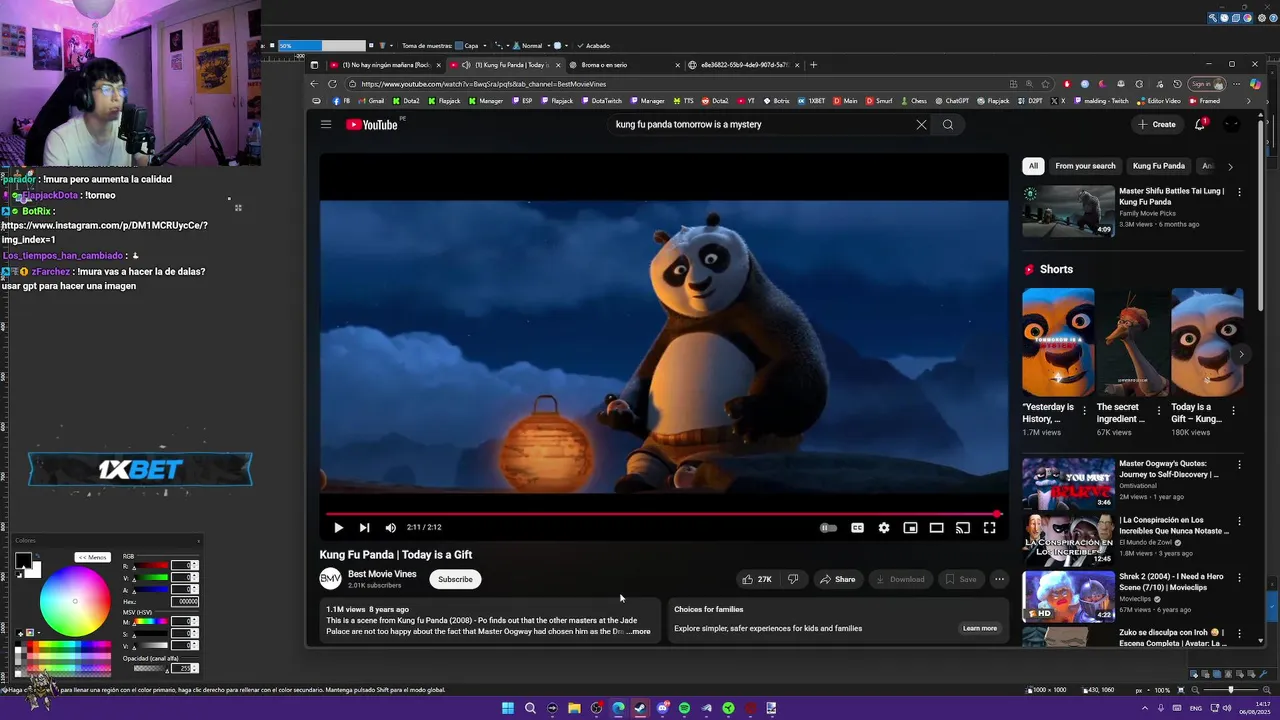Pick a hue on the color wheel
The width and height of the screenshot is (1280, 720).
[75, 601]
